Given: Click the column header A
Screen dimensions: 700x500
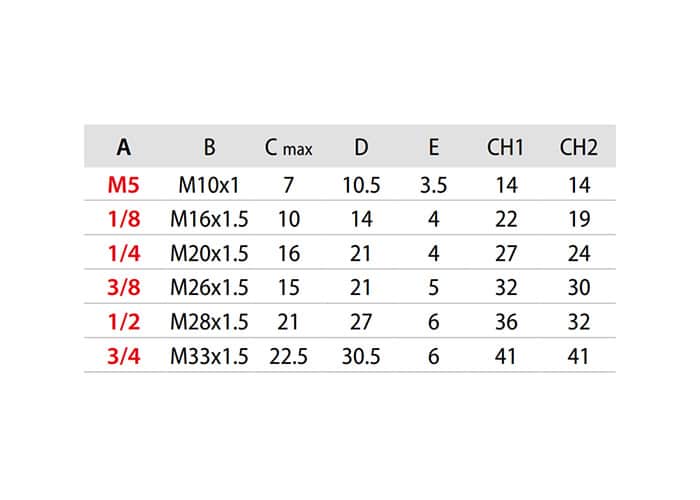Looking at the screenshot, I should click(124, 147).
